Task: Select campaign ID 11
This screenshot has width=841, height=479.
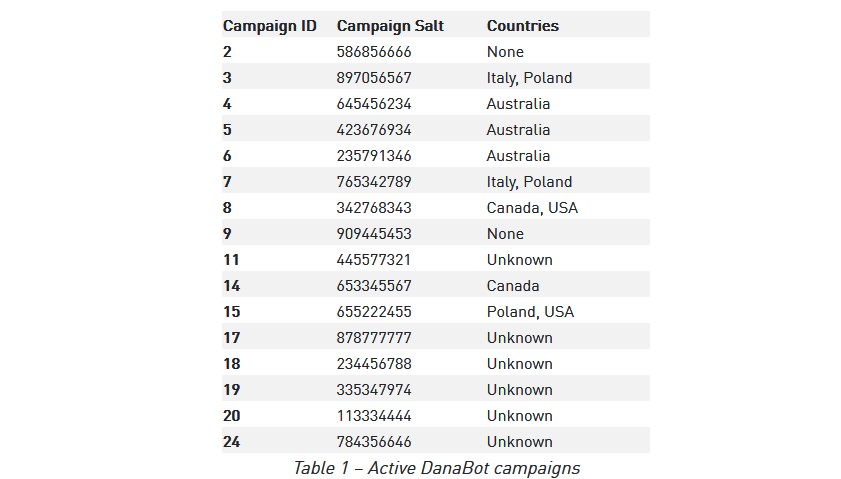Action: point(231,260)
